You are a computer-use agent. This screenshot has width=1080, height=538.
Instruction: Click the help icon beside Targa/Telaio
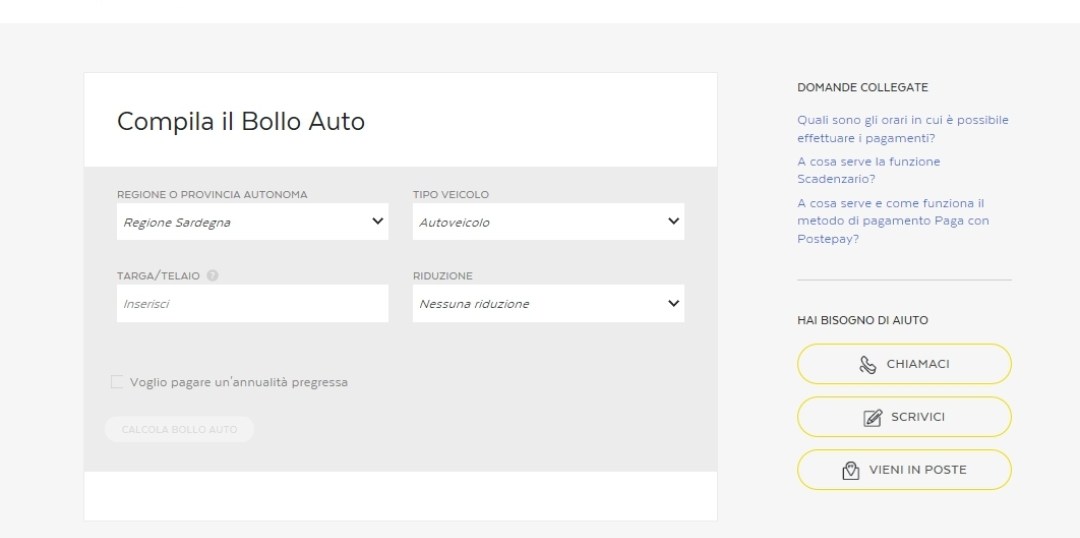213,276
